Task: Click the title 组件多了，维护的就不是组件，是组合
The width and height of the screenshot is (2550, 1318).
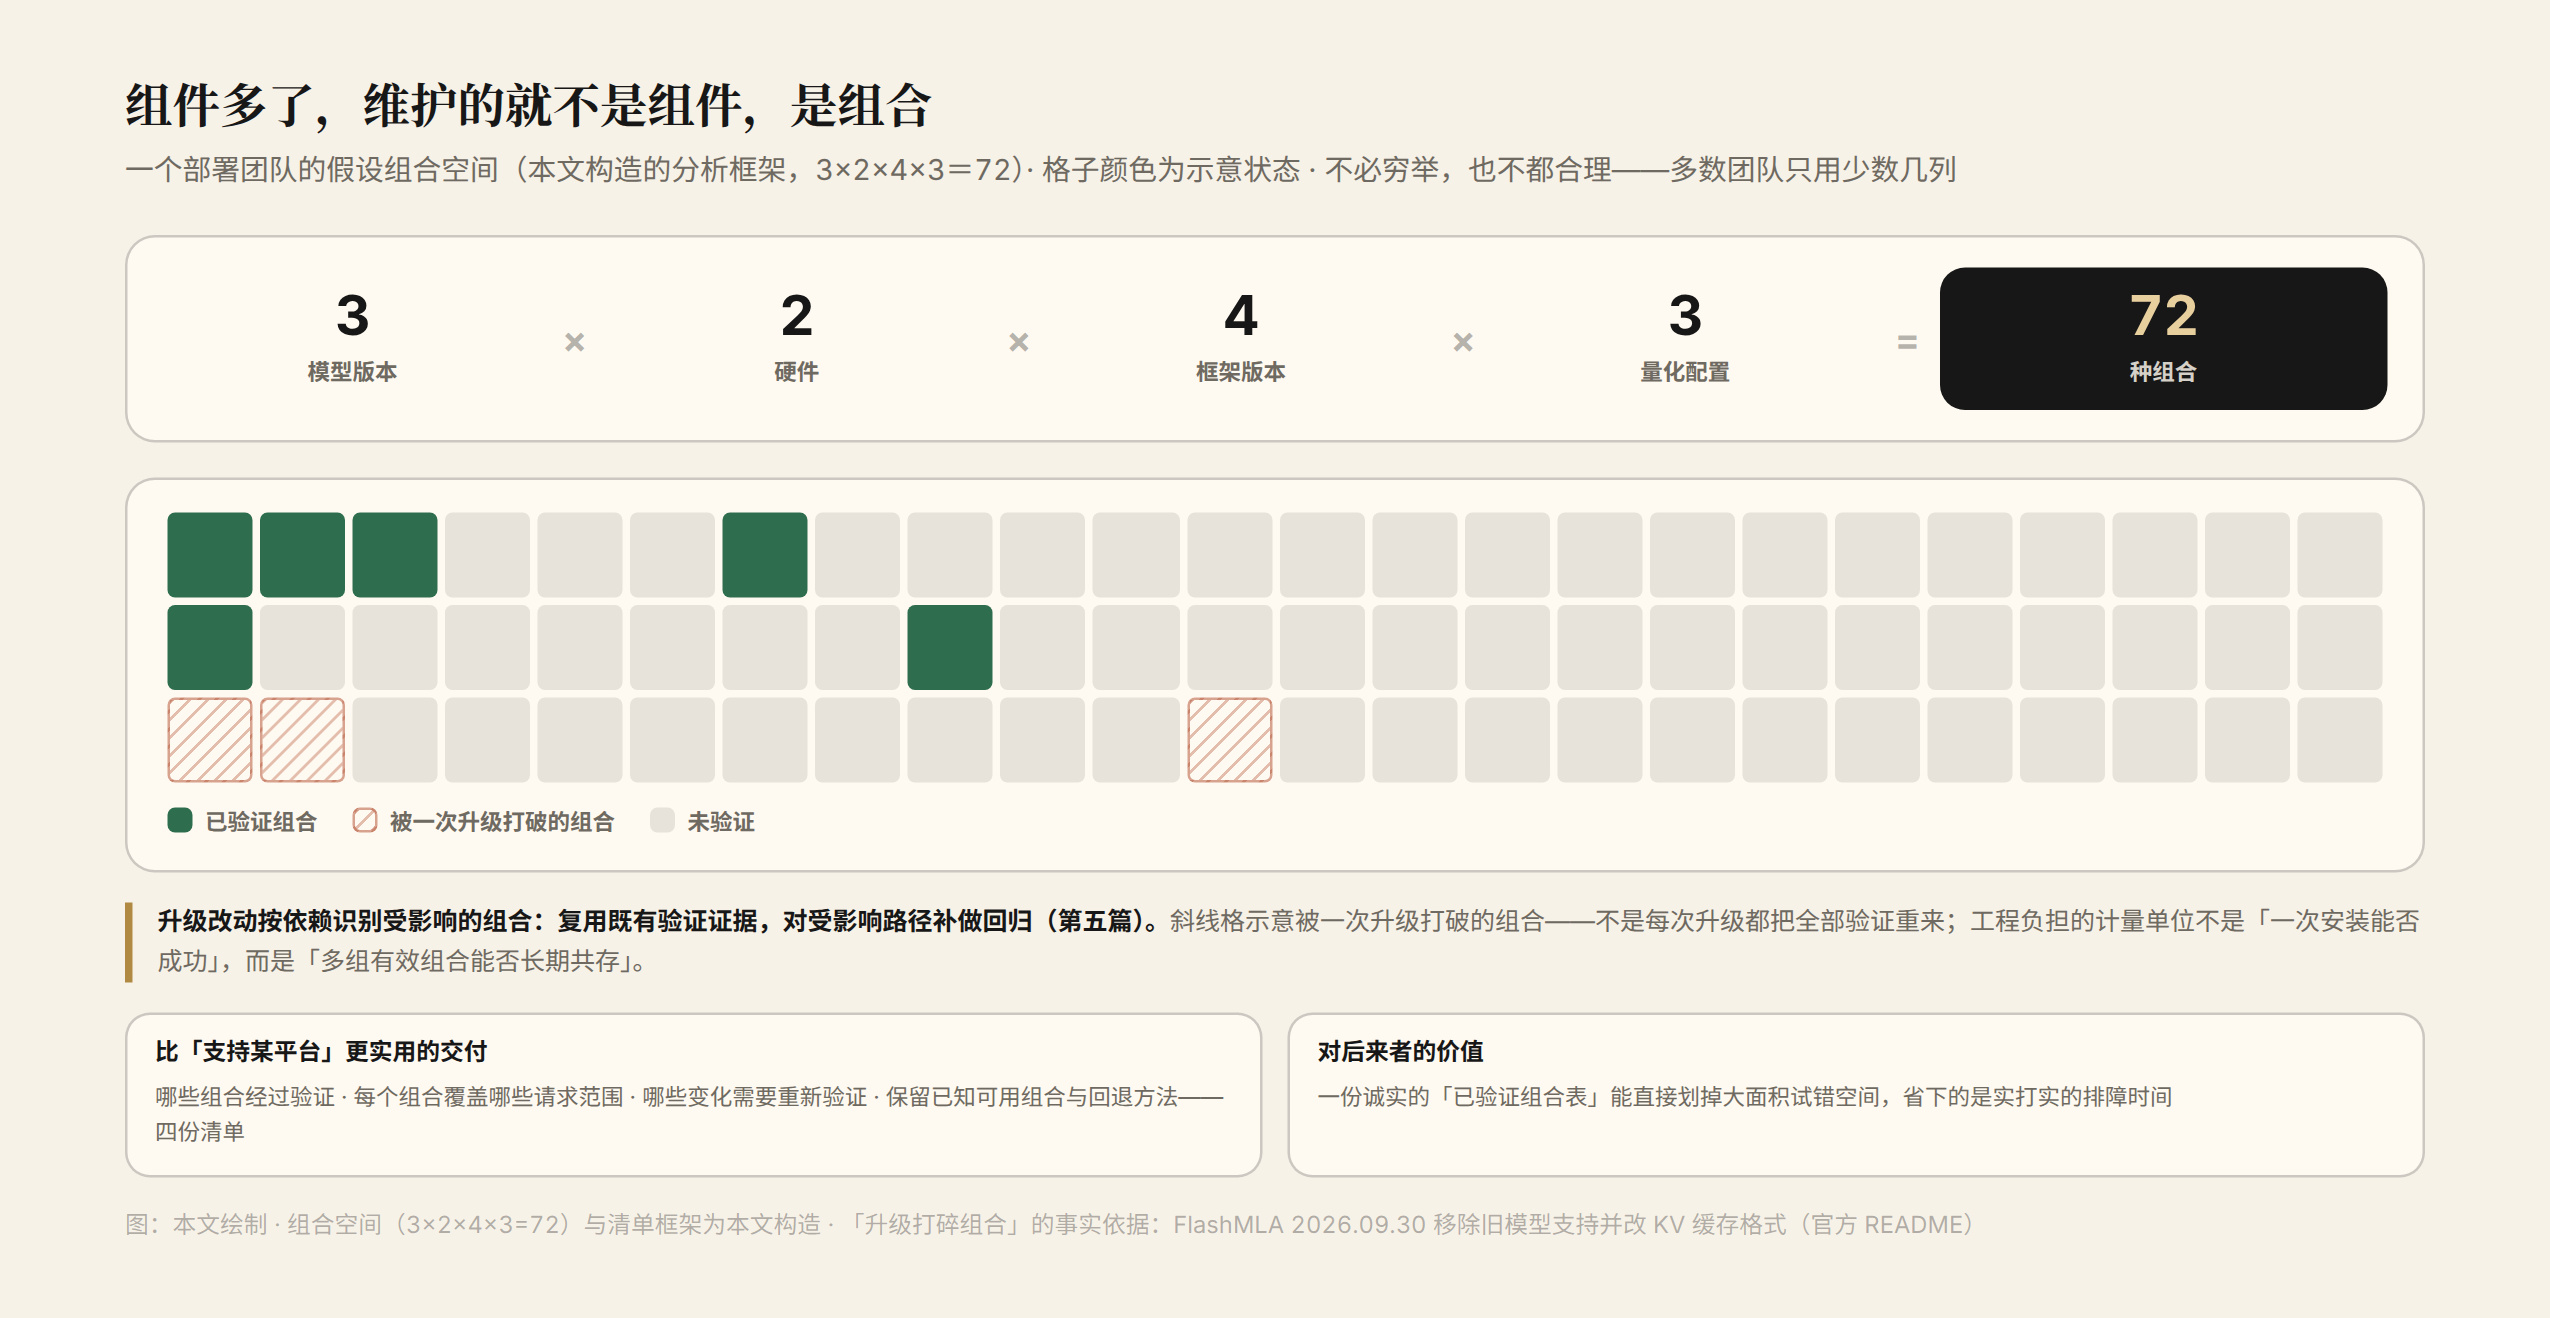Action: pyautogui.click(x=528, y=105)
